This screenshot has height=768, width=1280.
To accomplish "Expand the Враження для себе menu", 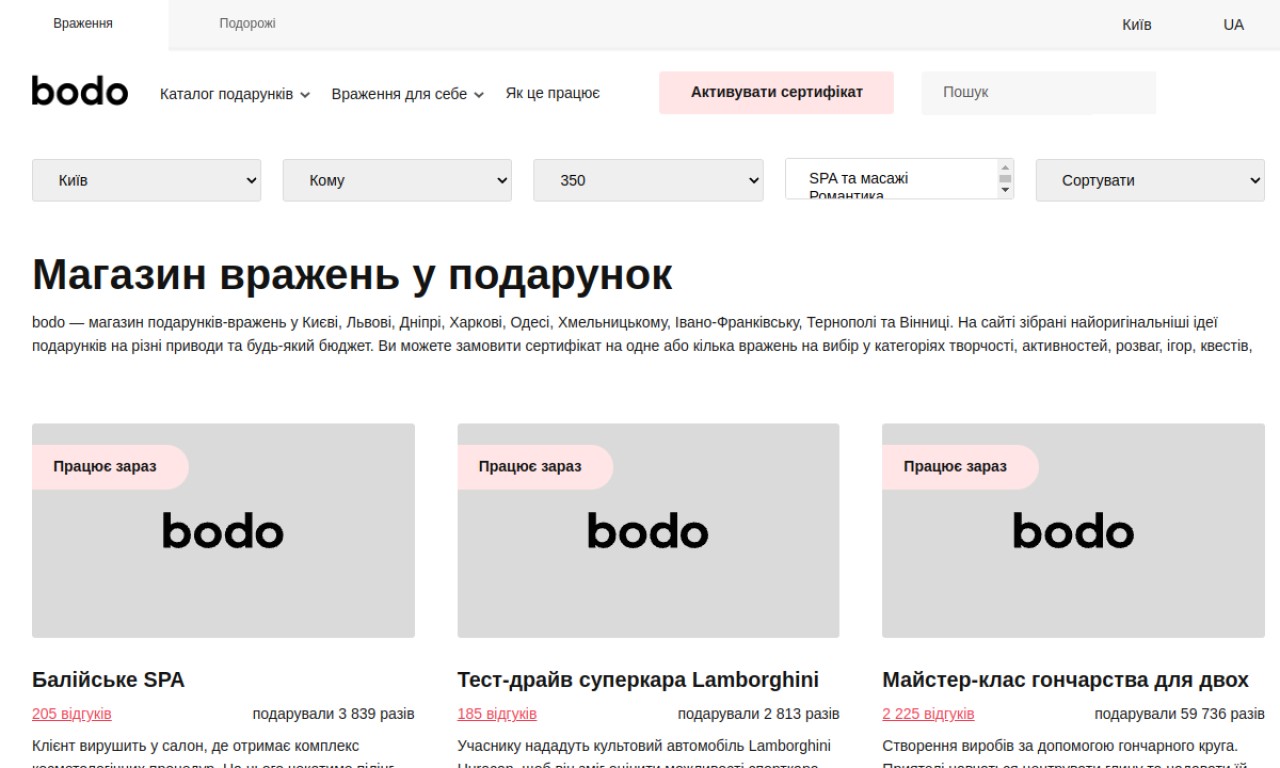I will coord(408,94).
